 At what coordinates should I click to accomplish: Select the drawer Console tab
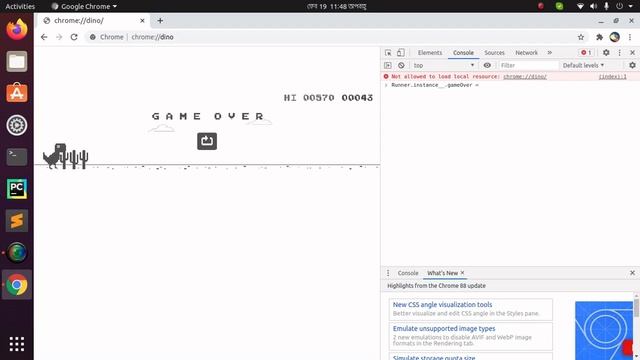point(408,273)
